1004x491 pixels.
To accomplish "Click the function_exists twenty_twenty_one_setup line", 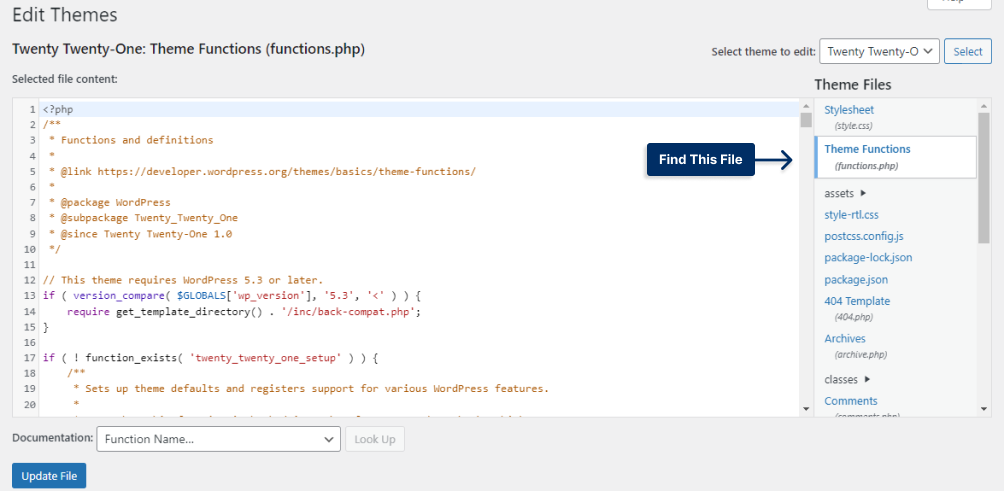I will coord(211,358).
